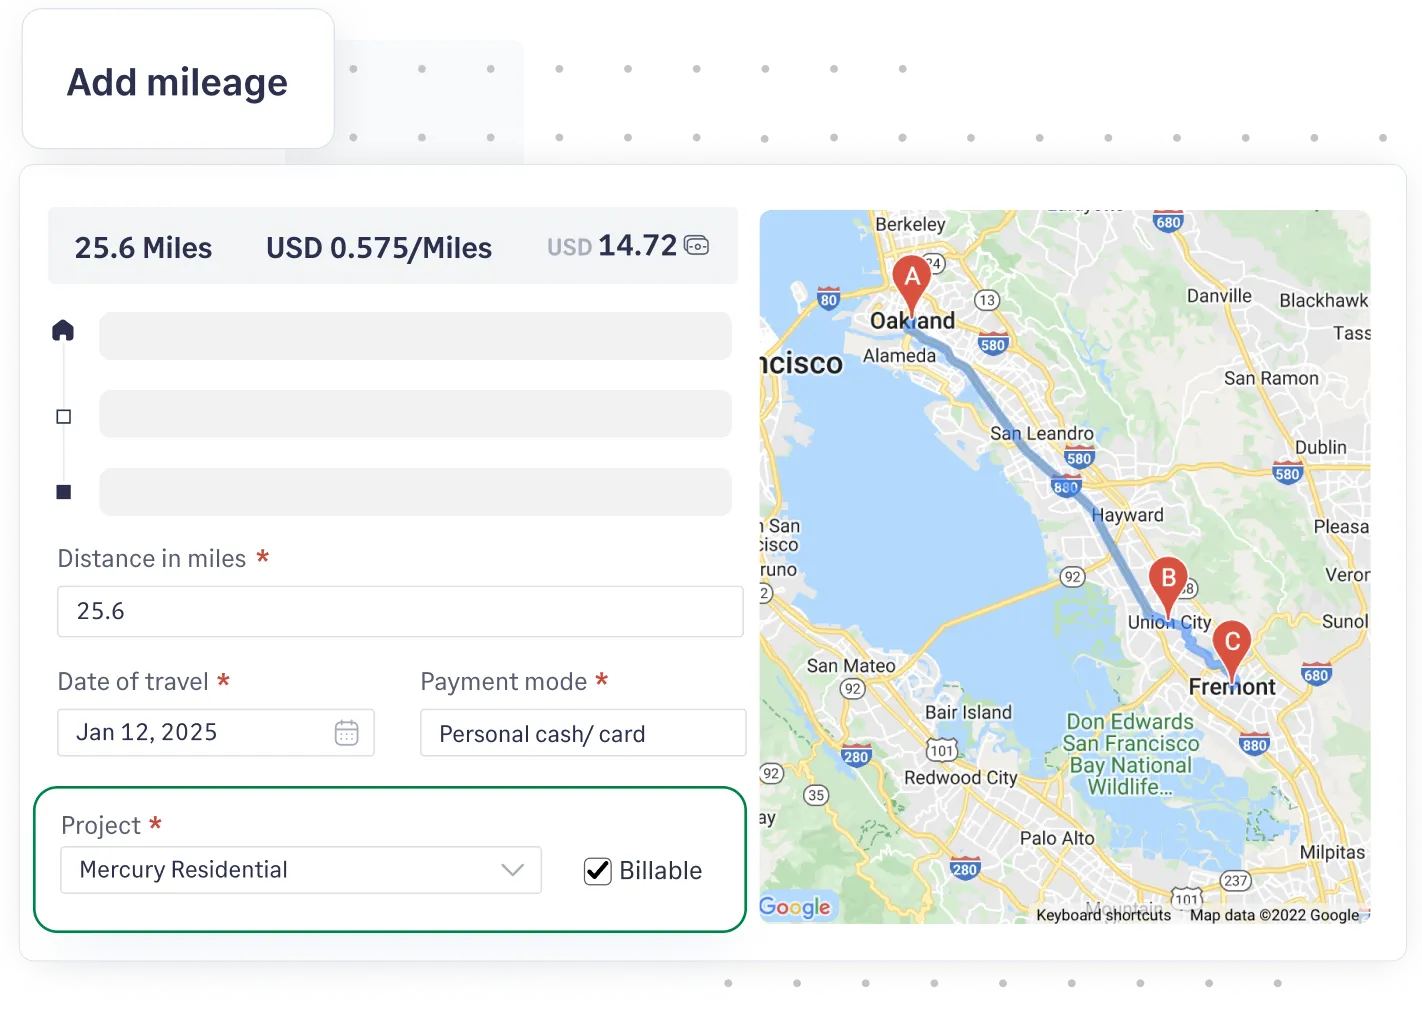
Task: Open the Payment mode selector
Action: coord(582,733)
